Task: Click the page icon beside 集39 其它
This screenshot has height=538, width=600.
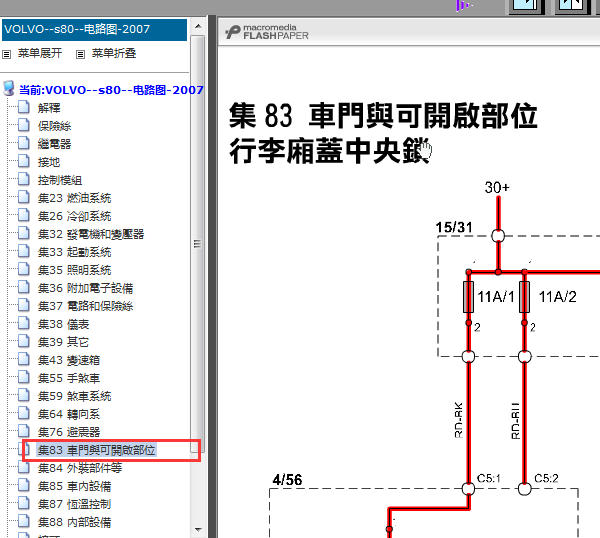Action: 24,341
